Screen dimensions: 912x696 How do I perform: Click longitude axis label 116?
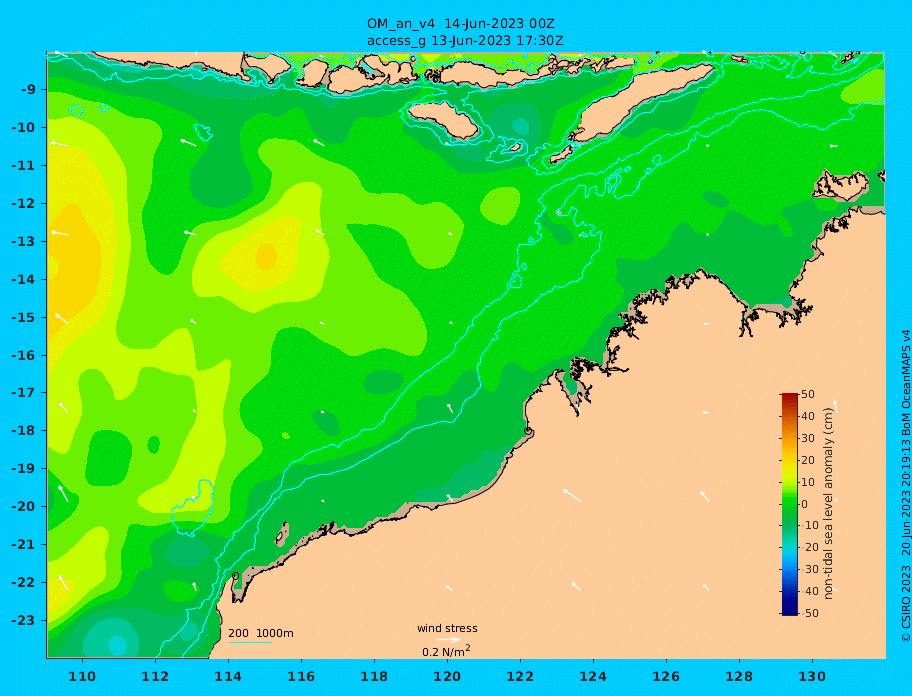(301, 677)
